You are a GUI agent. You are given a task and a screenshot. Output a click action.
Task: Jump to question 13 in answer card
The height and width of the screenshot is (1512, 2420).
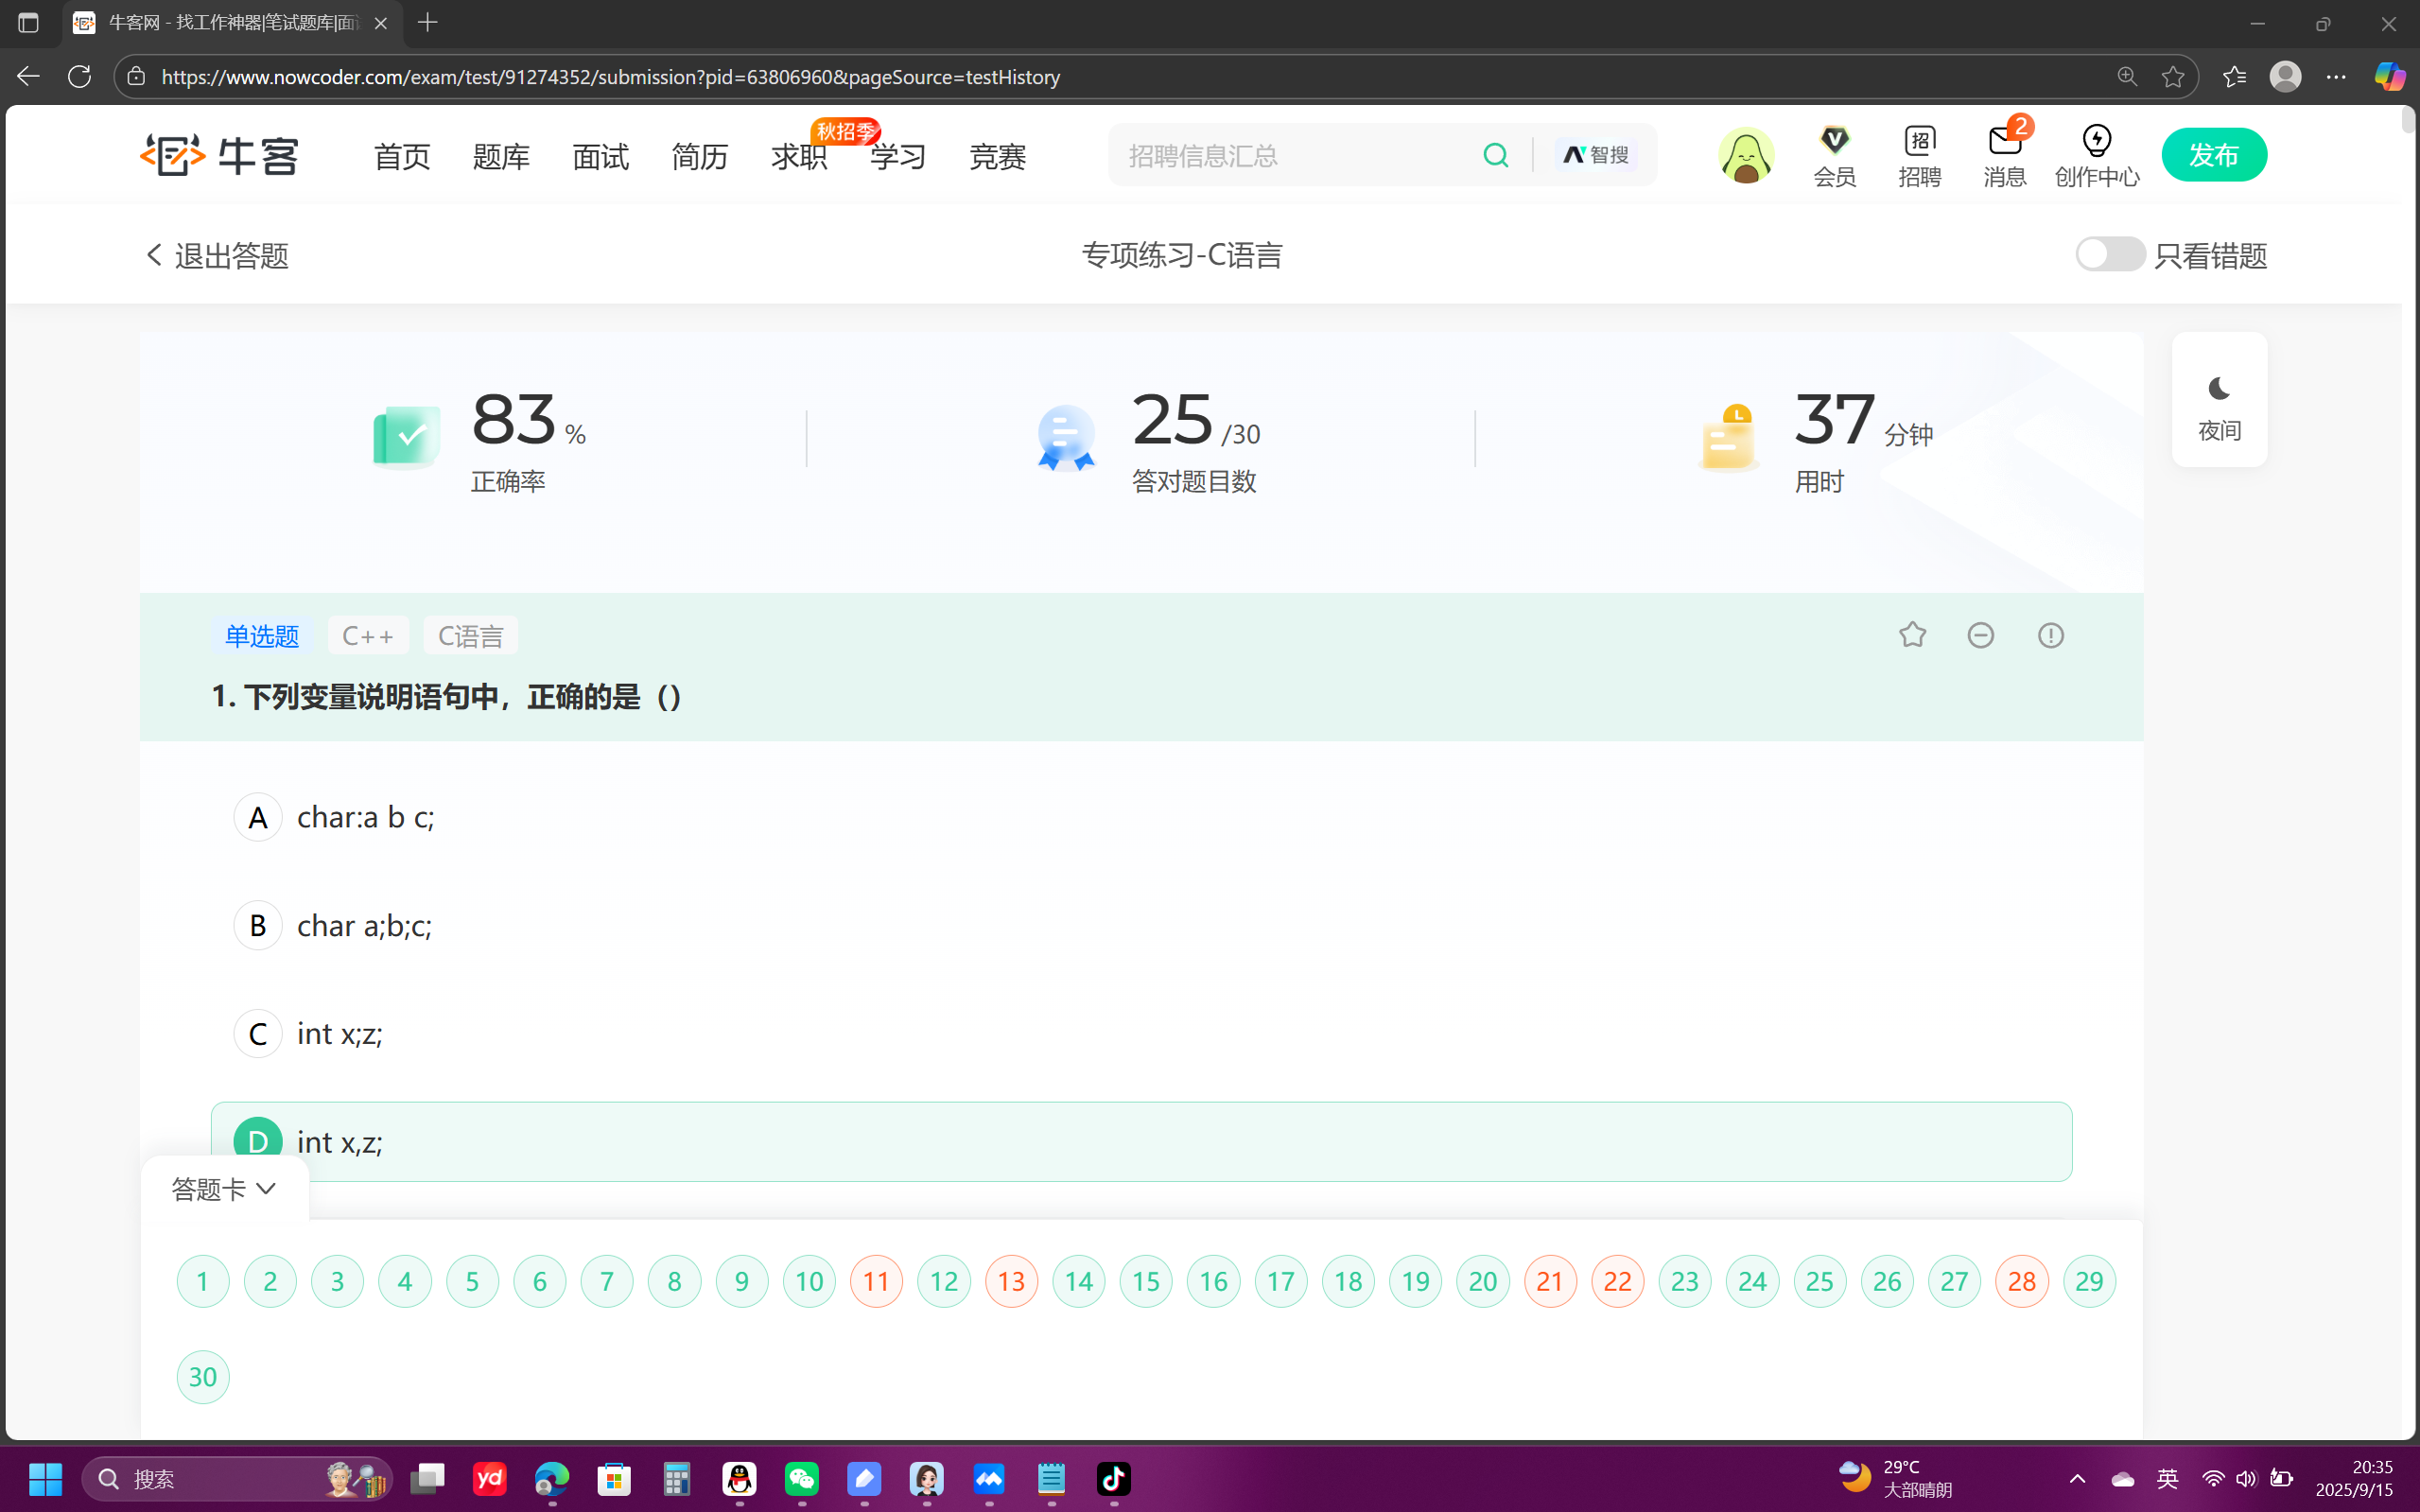point(1011,1281)
